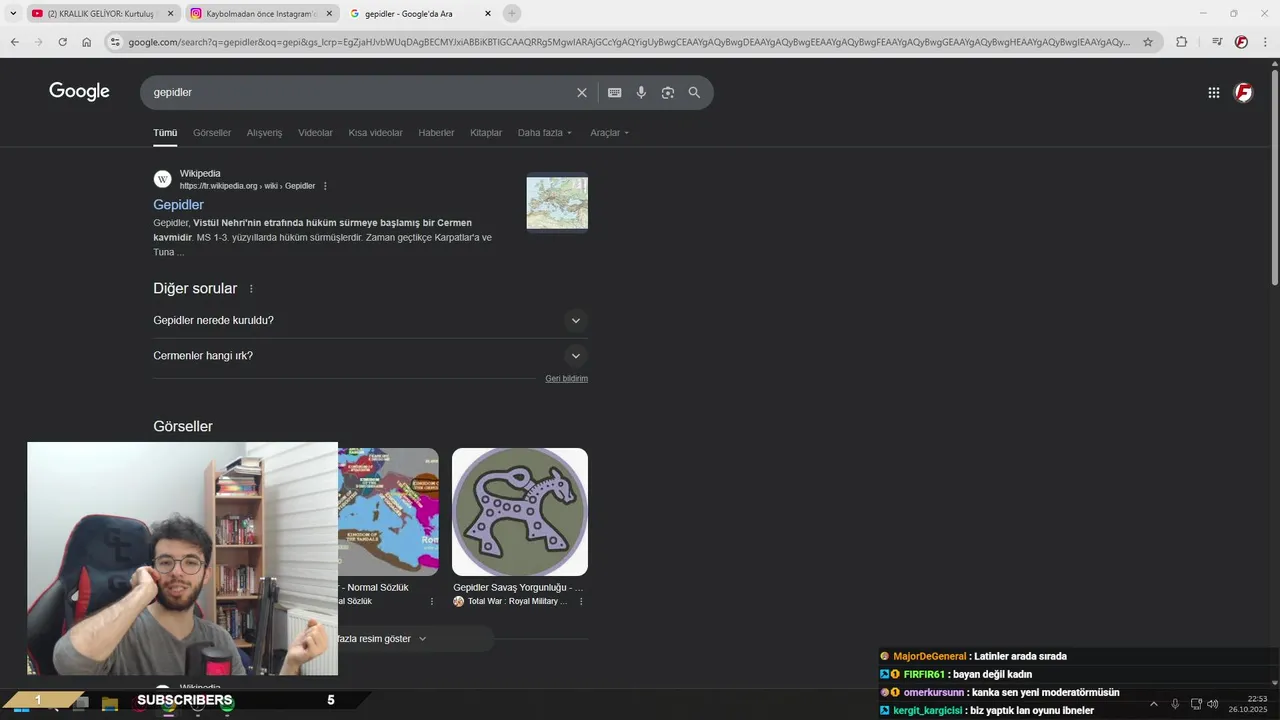Open the Kitaplar results tab
1280x720 pixels.
coord(486,133)
